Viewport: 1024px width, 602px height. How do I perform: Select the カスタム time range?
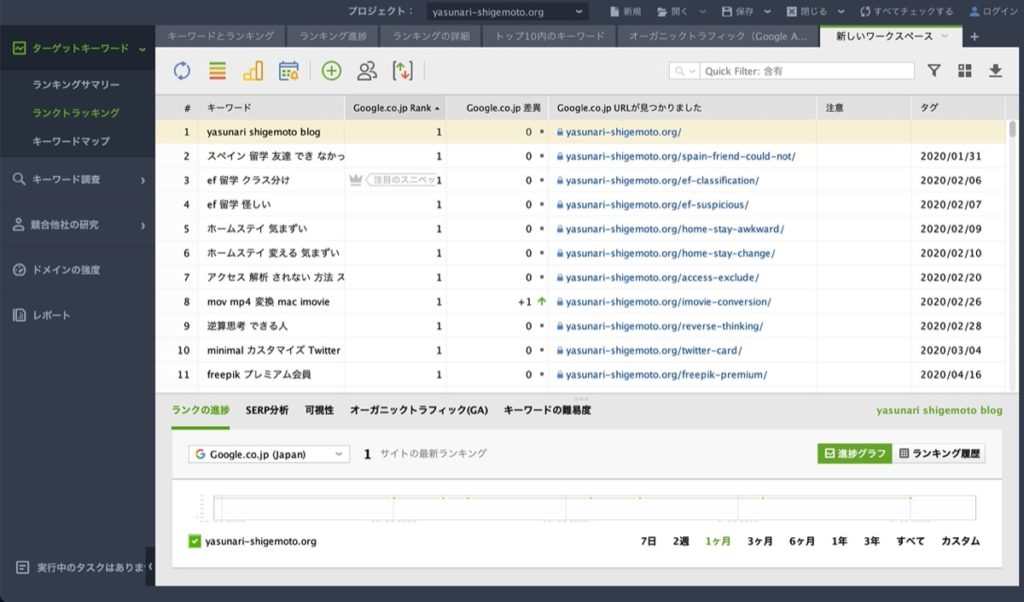point(960,541)
